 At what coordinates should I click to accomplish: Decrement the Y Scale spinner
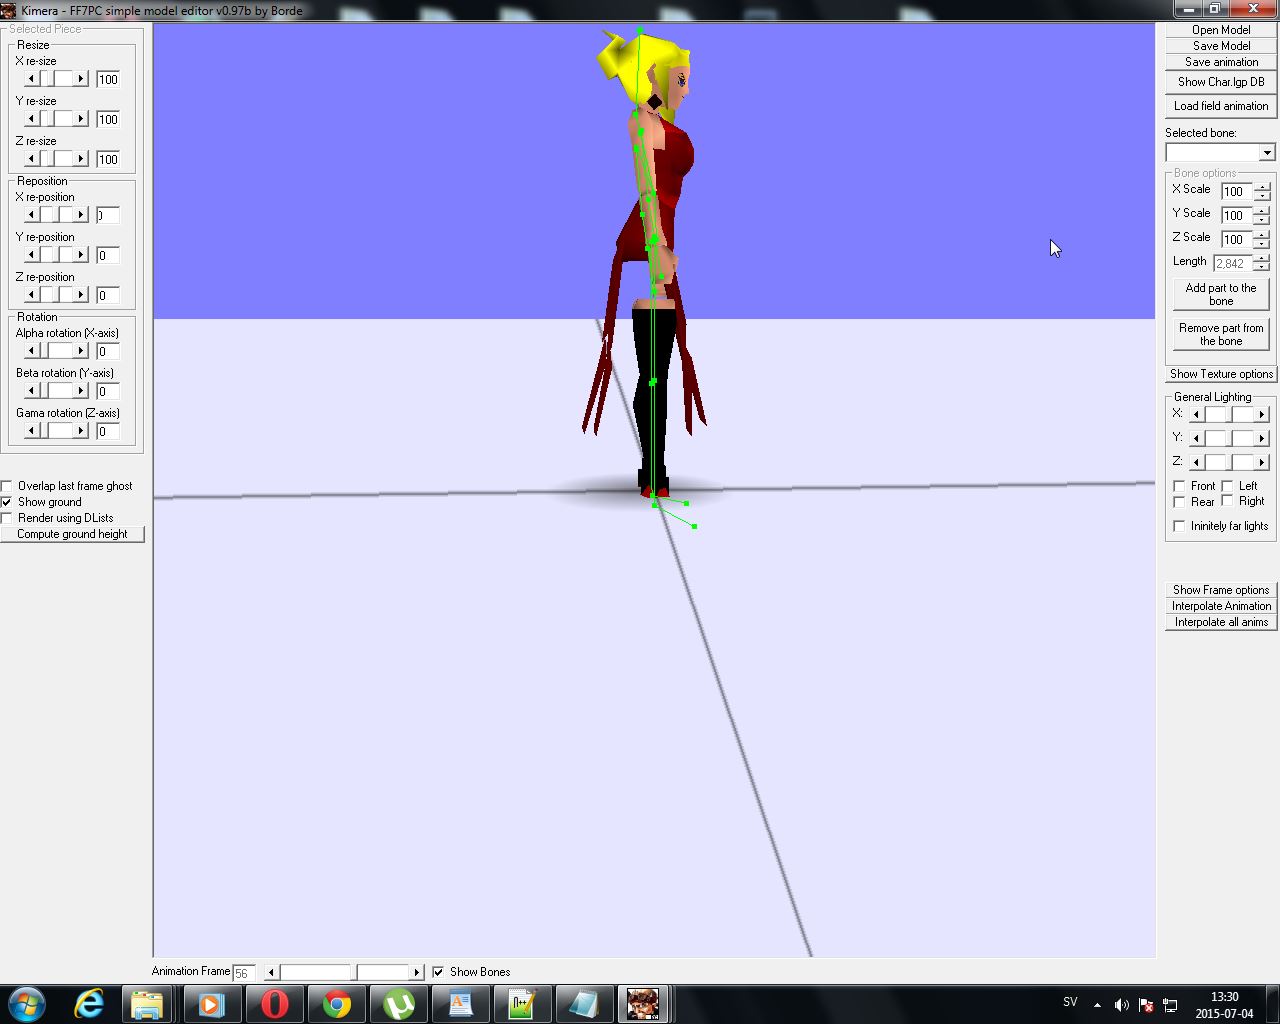click(x=1263, y=219)
